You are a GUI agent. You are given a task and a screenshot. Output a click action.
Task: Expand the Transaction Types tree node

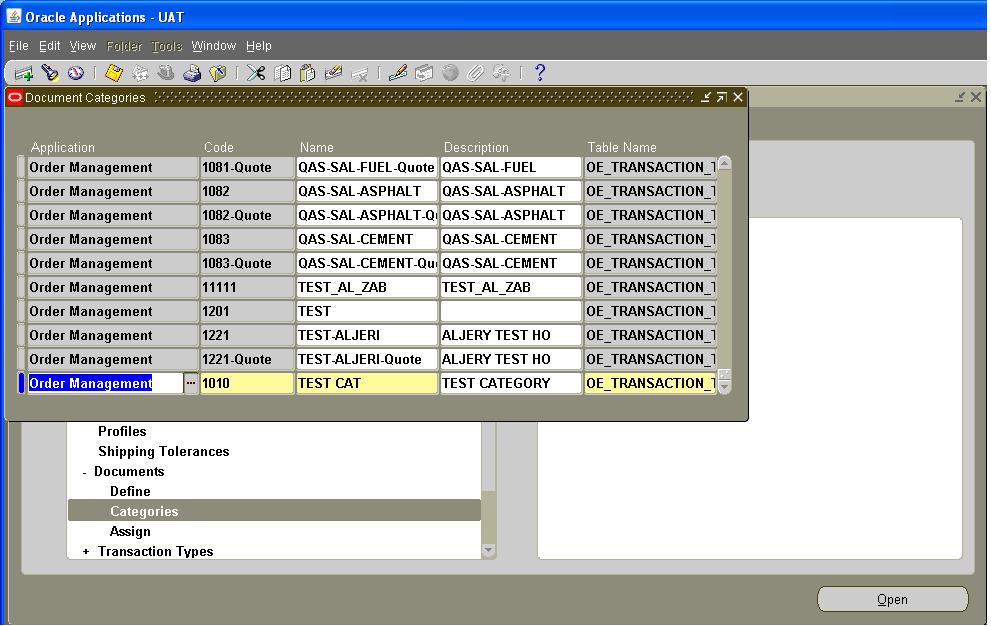coord(85,551)
